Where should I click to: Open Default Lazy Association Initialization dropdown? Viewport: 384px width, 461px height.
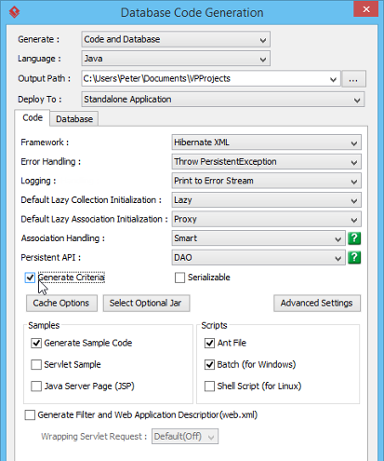click(x=267, y=219)
